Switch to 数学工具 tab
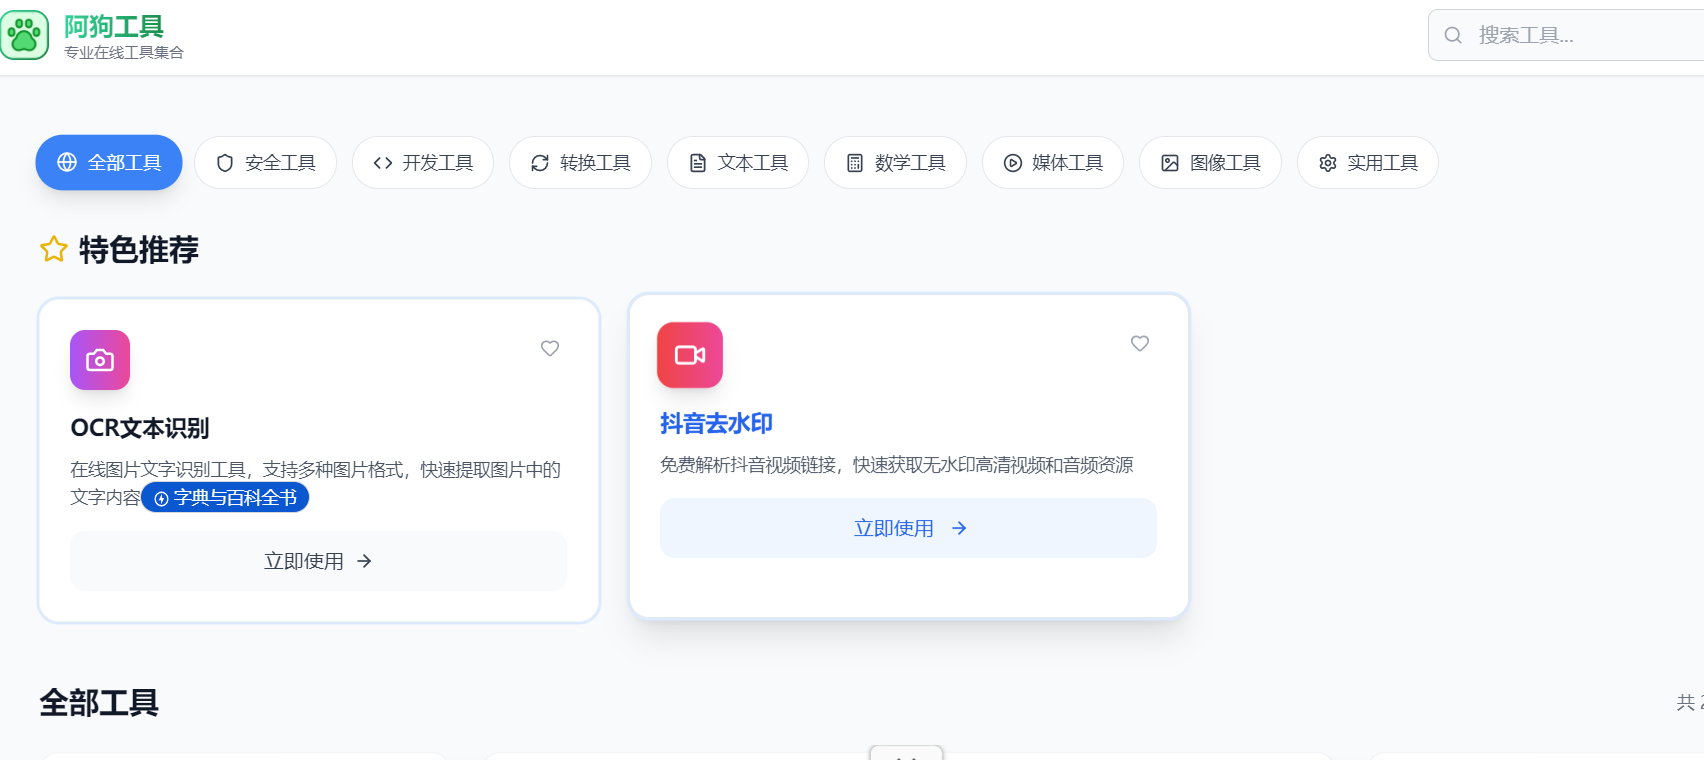 click(x=895, y=163)
